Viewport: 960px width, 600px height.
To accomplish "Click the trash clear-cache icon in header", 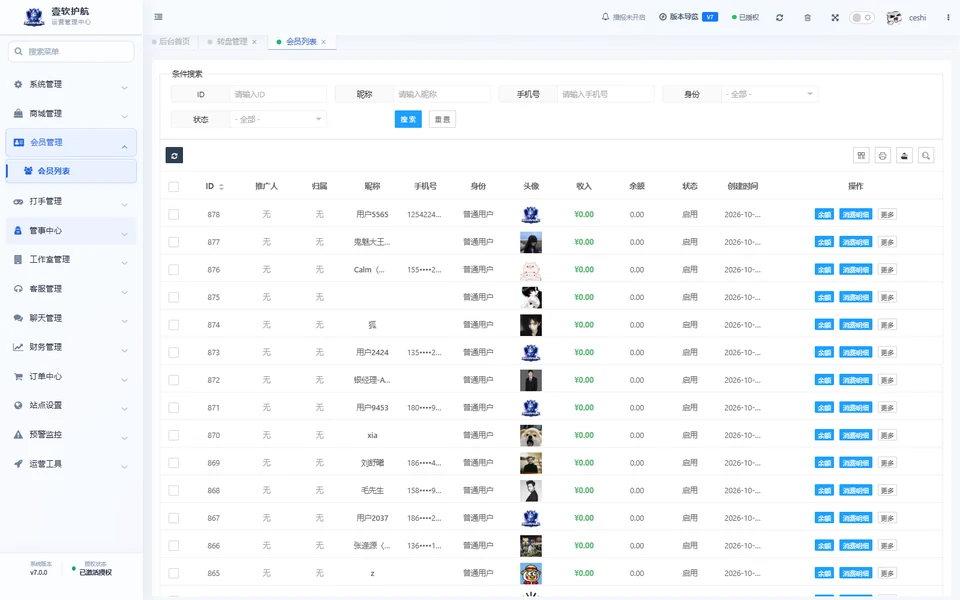I will [x=808, y=18].
